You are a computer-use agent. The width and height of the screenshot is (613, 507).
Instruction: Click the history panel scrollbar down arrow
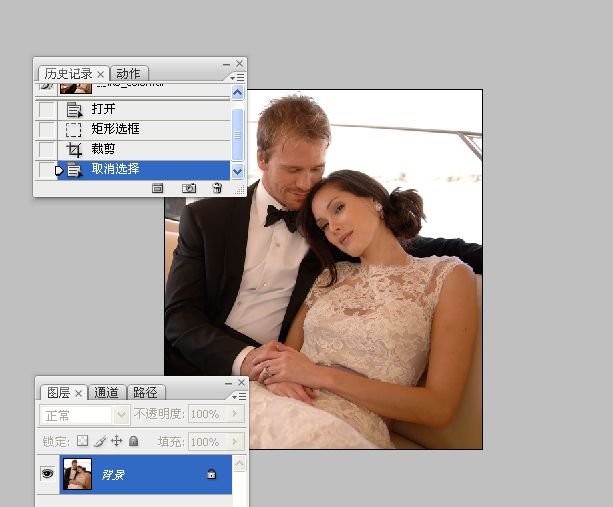point(238,171)
